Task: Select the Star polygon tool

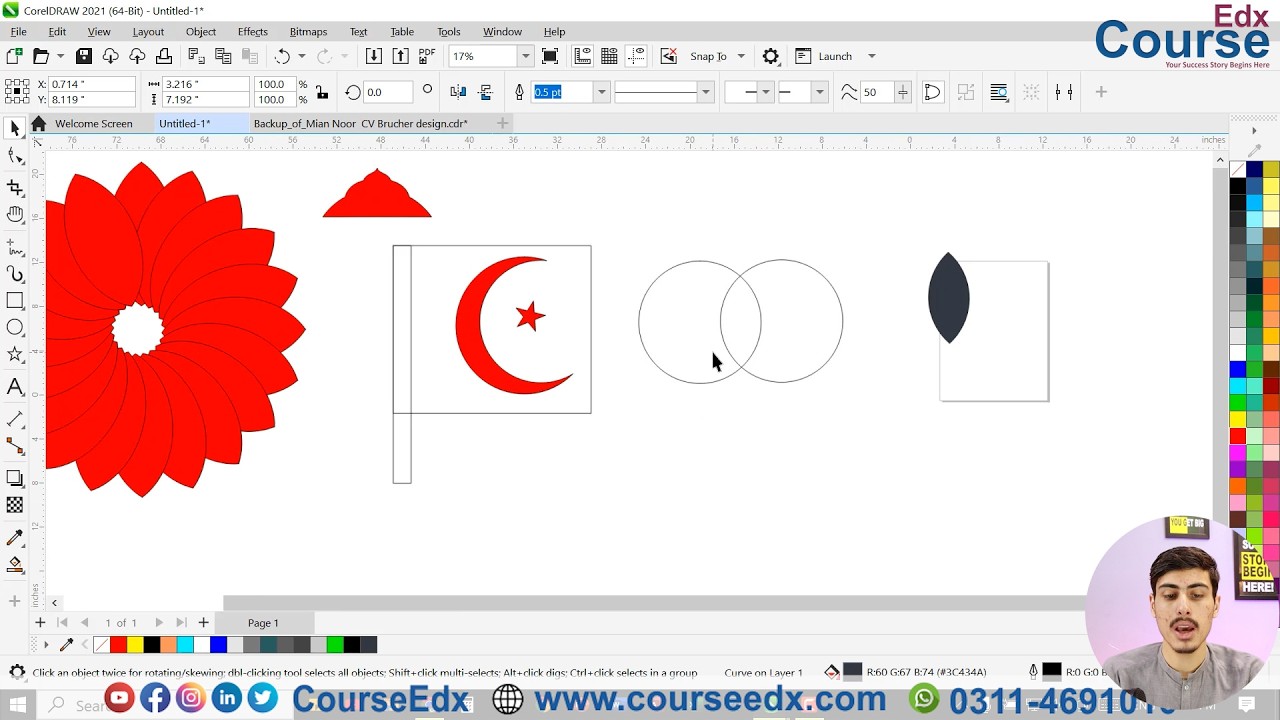Action: coord(14,355)
